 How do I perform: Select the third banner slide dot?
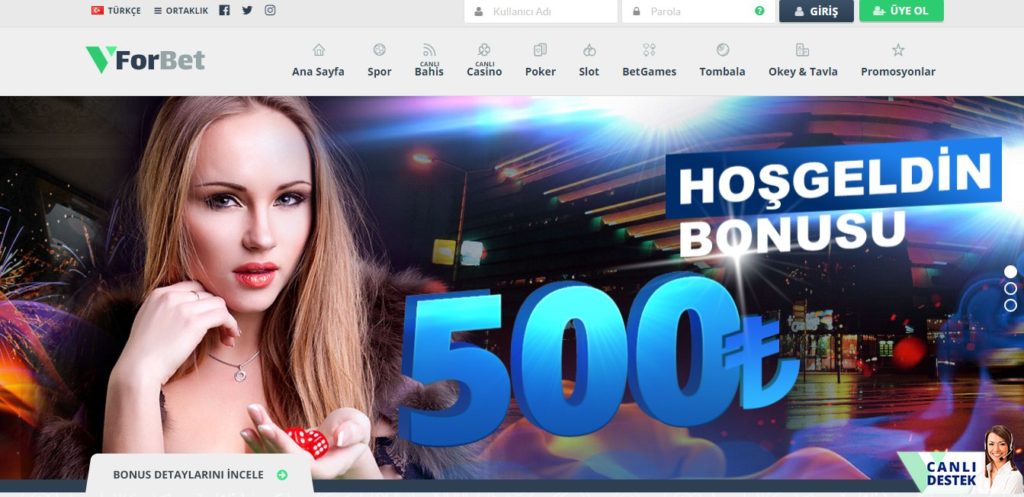click(1010, 306)
